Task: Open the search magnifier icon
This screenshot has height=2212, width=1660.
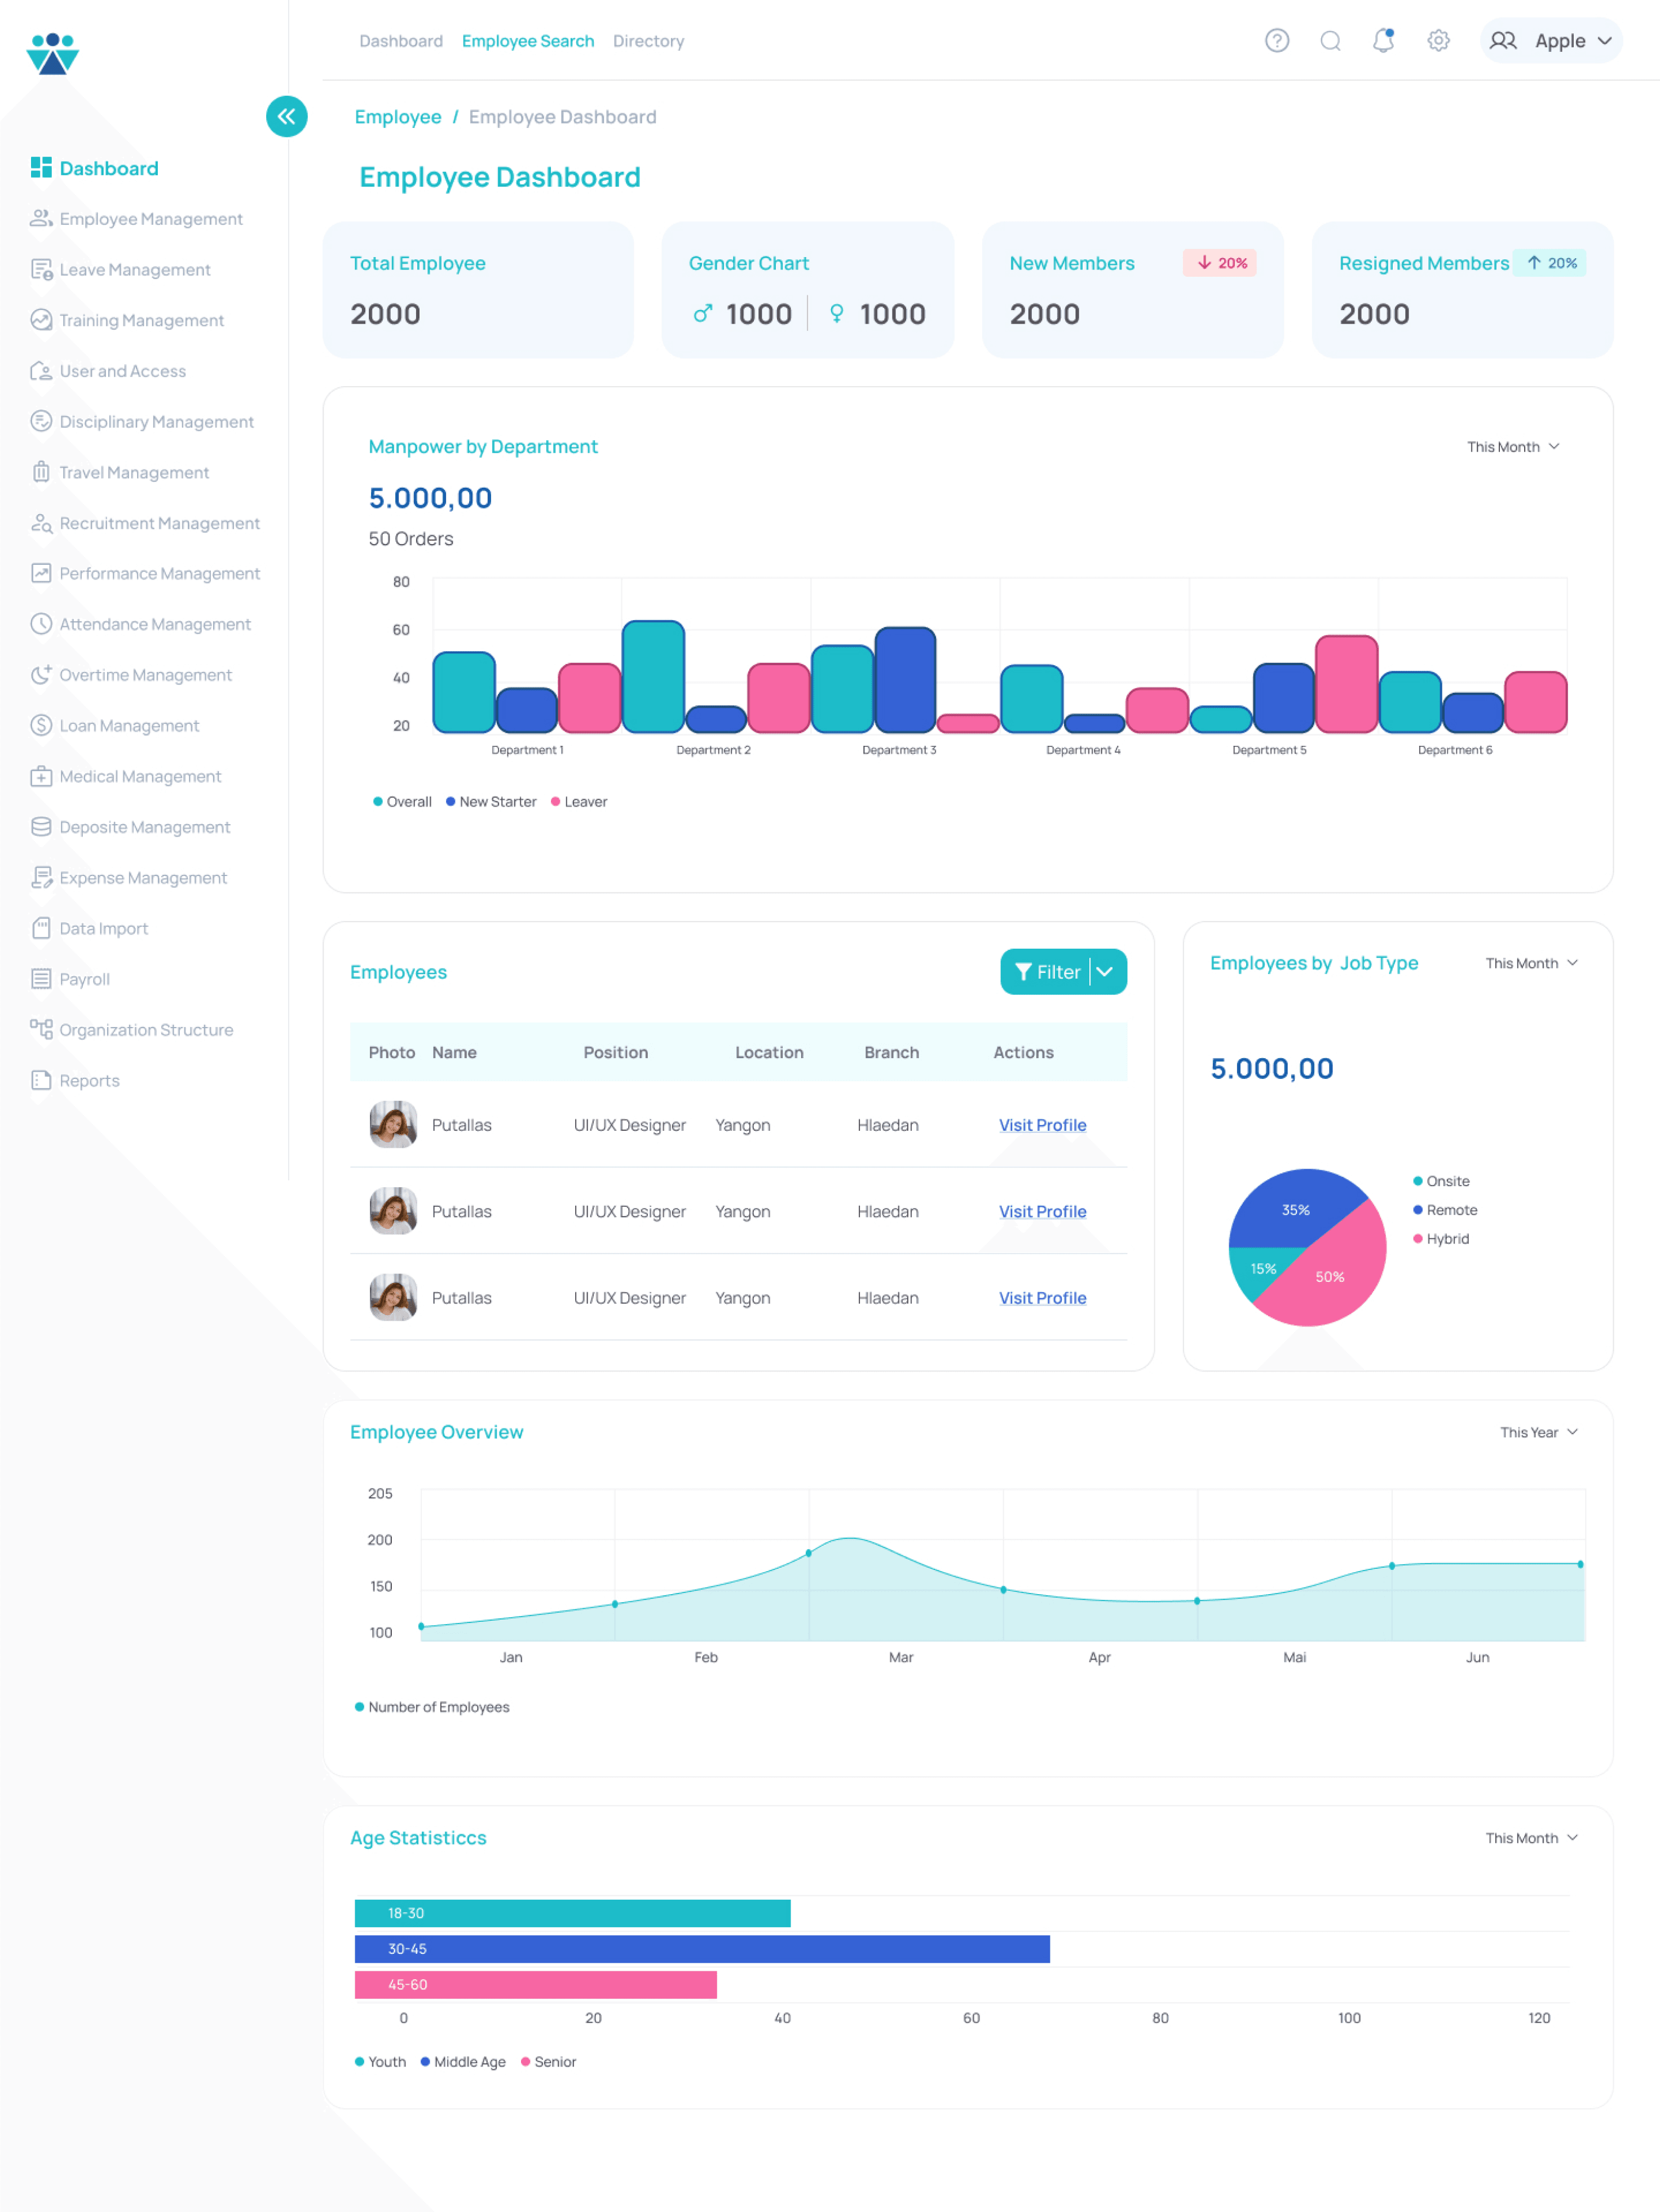Action: [1330, 41]
